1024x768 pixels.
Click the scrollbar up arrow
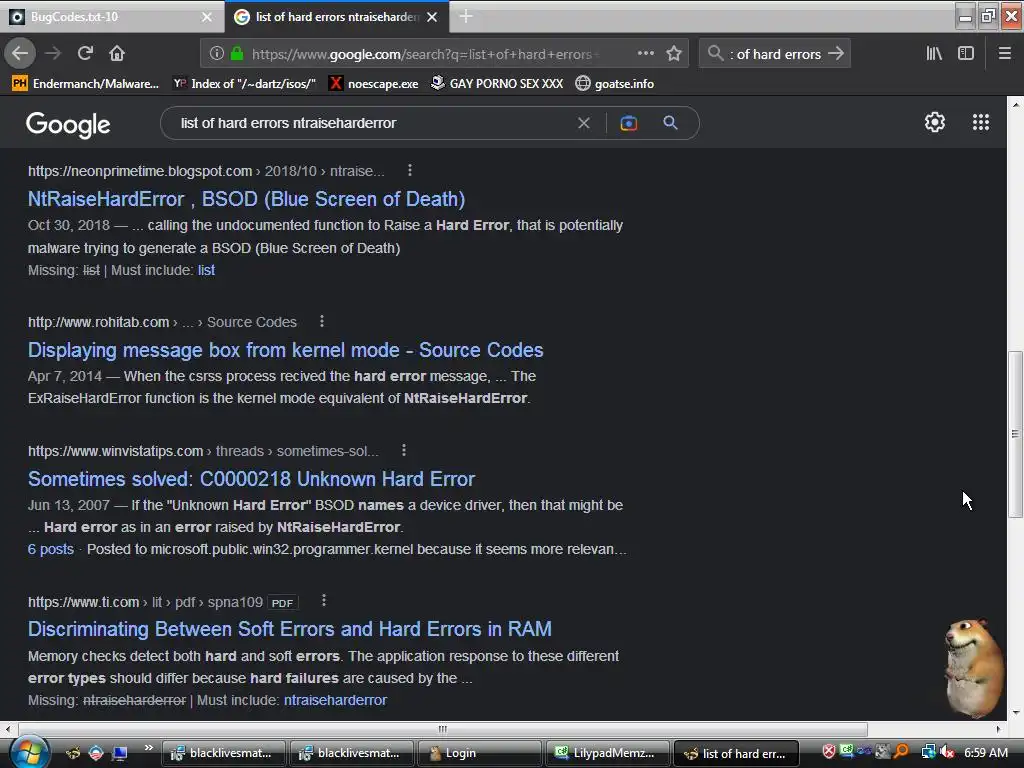(1015, 103)
